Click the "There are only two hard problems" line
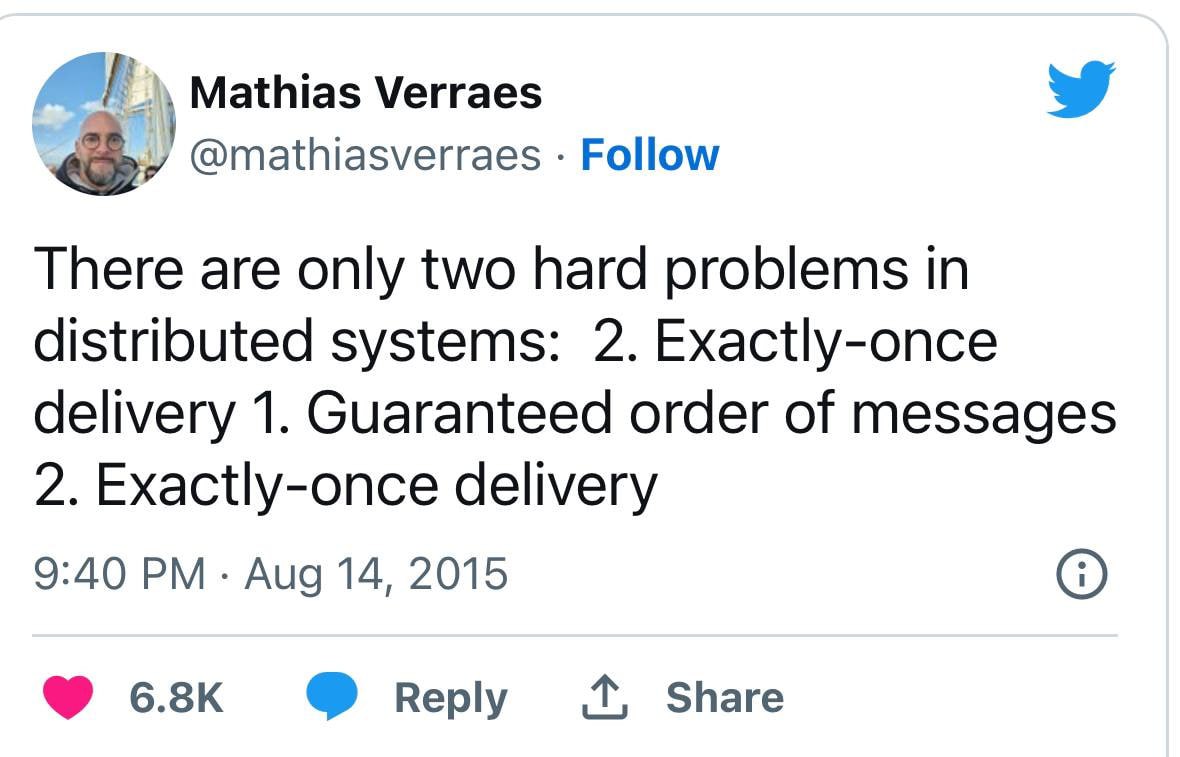 501,269
